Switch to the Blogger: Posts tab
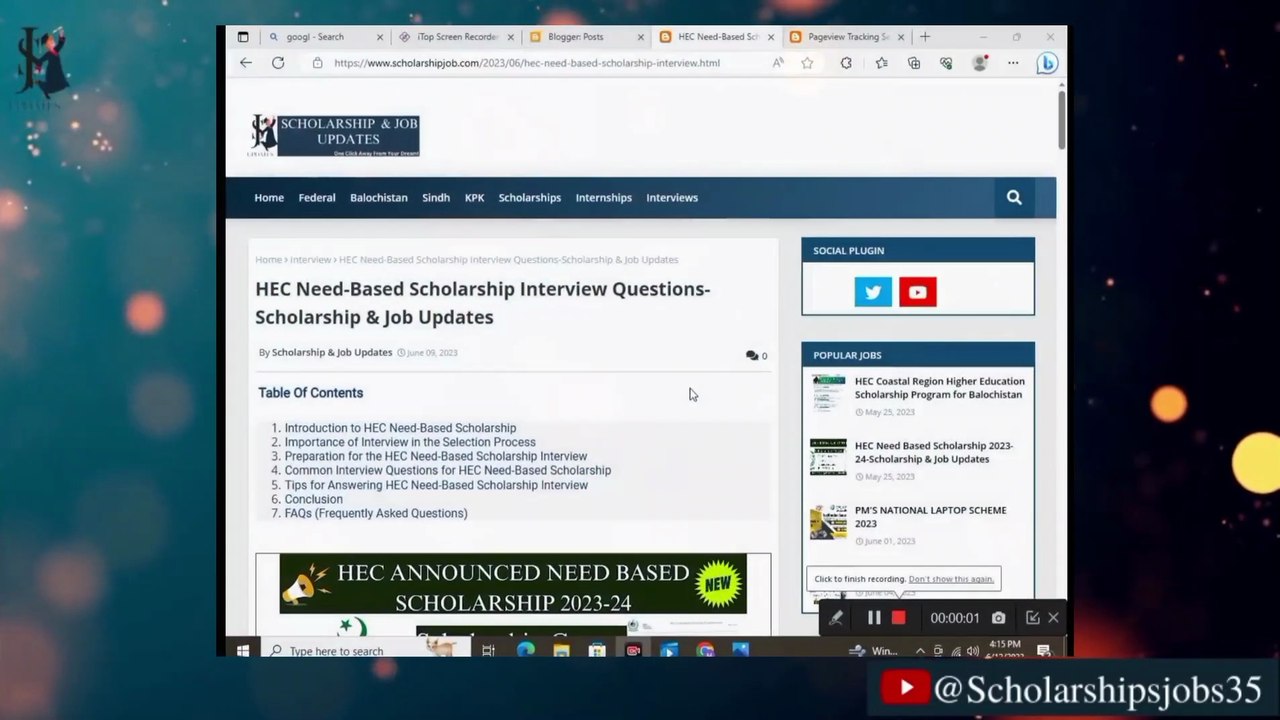The height and width of the screenshot is (720, 1280). tap(587, 37)
